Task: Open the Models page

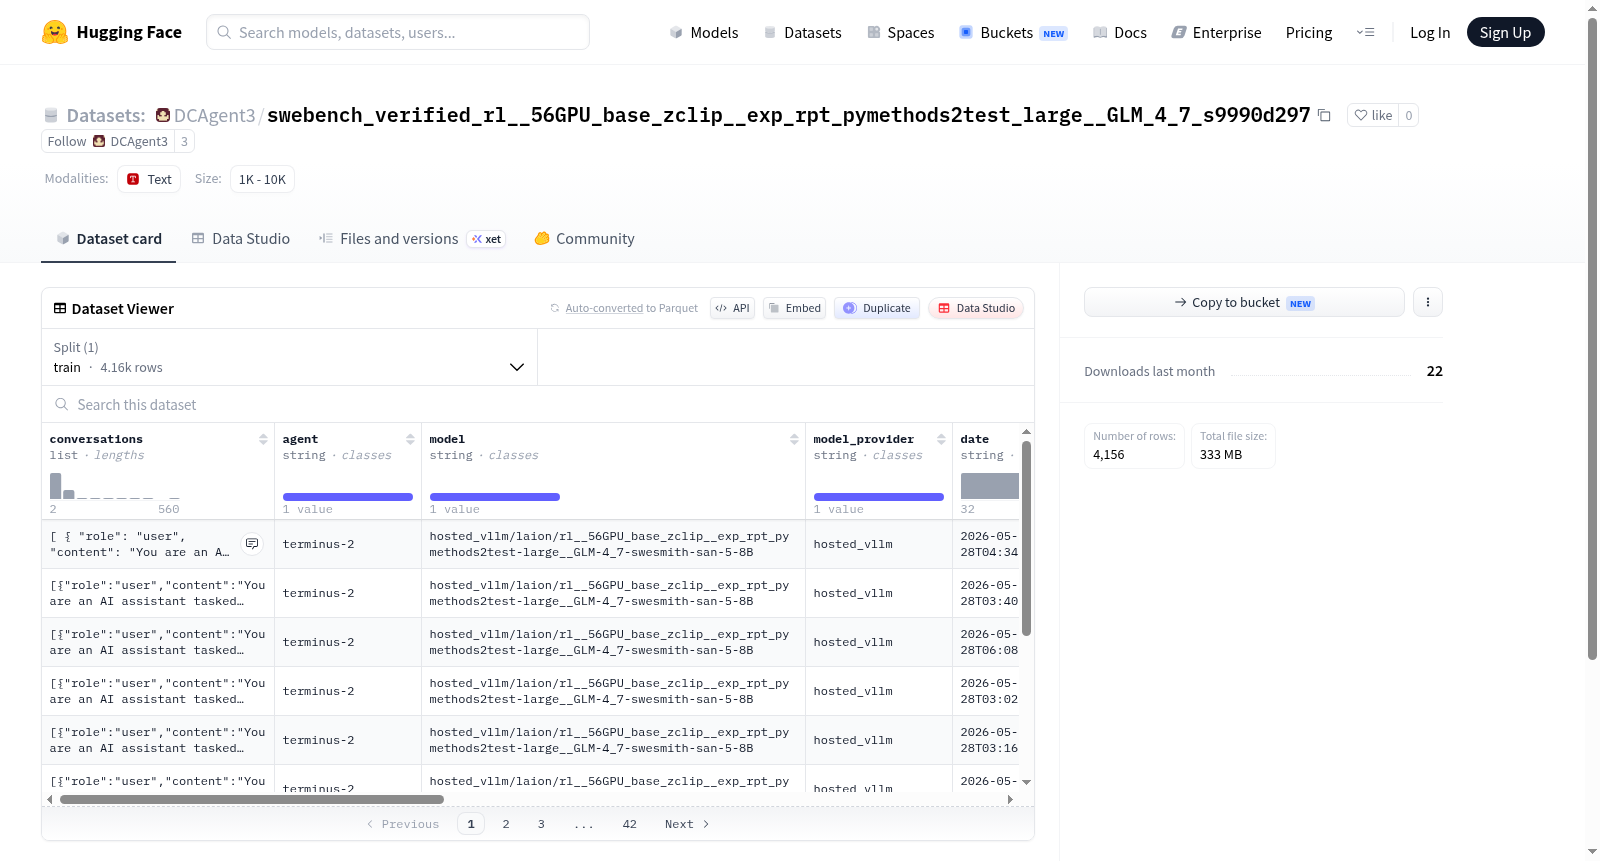Action: coord(704,32)
